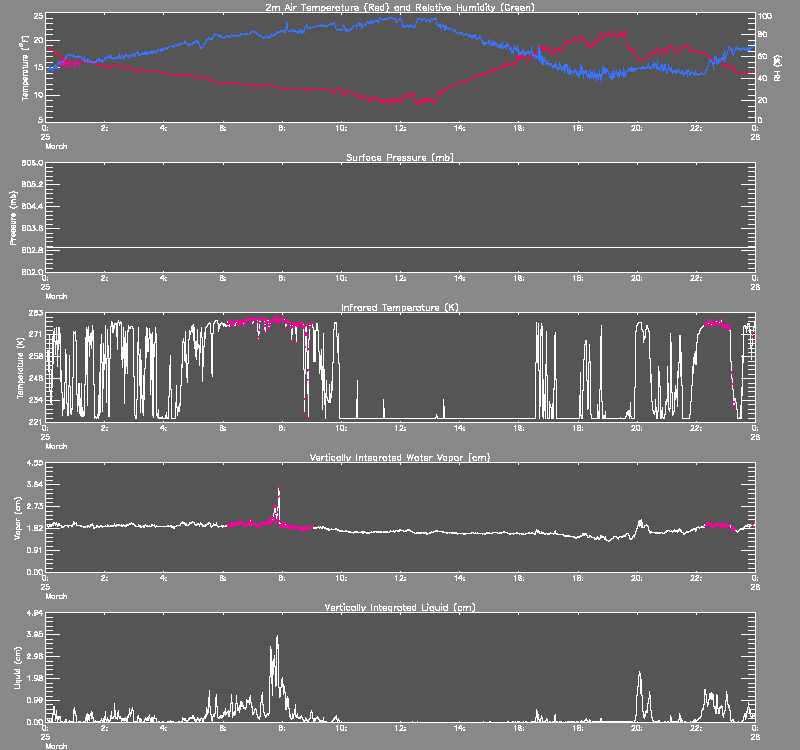
Task: Pick the '258' infrared temperature tick
Action: (37, 356)
